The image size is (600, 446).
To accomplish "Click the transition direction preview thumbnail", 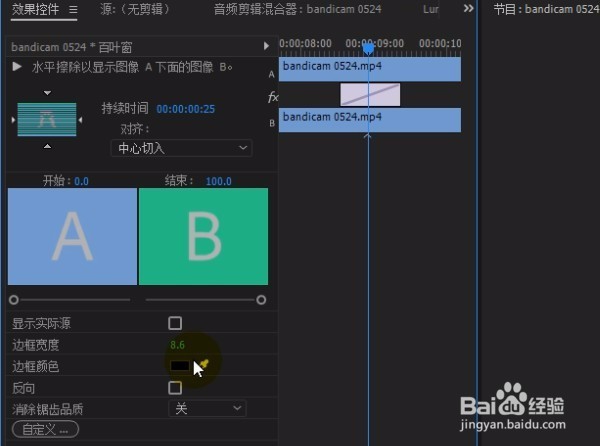I will (47, 119).
